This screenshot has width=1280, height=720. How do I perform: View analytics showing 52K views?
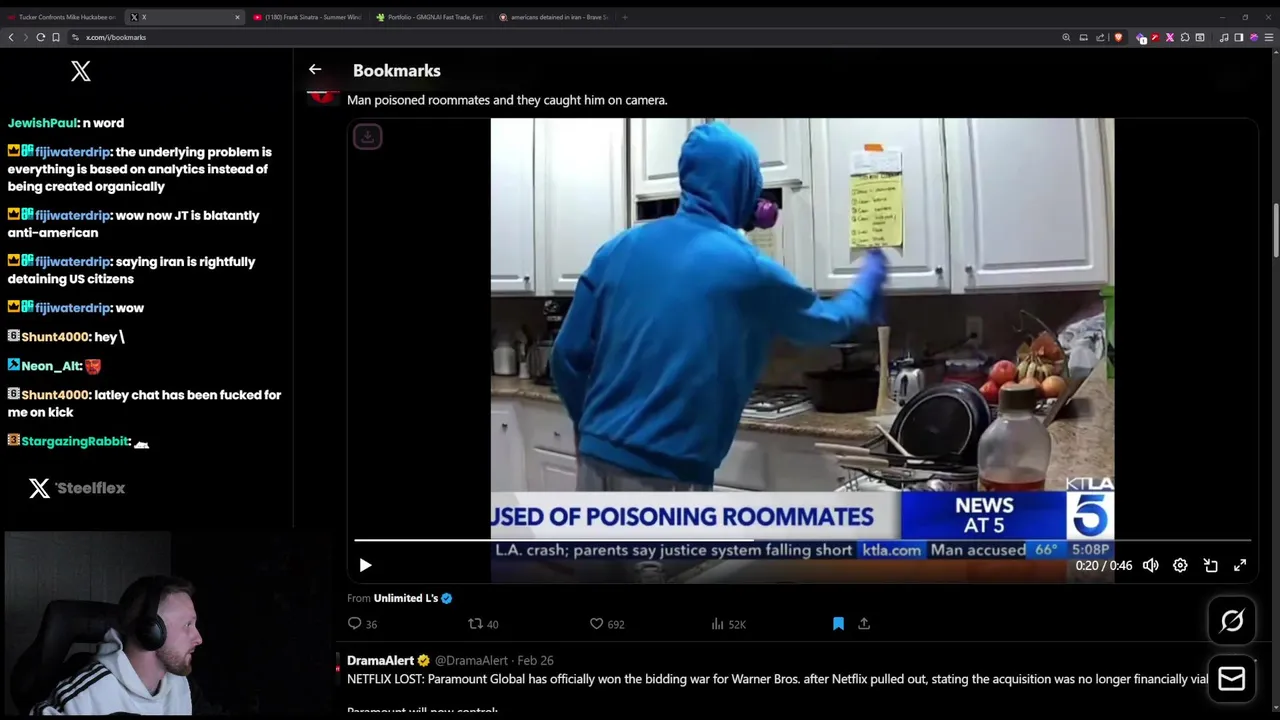[728, 624]
